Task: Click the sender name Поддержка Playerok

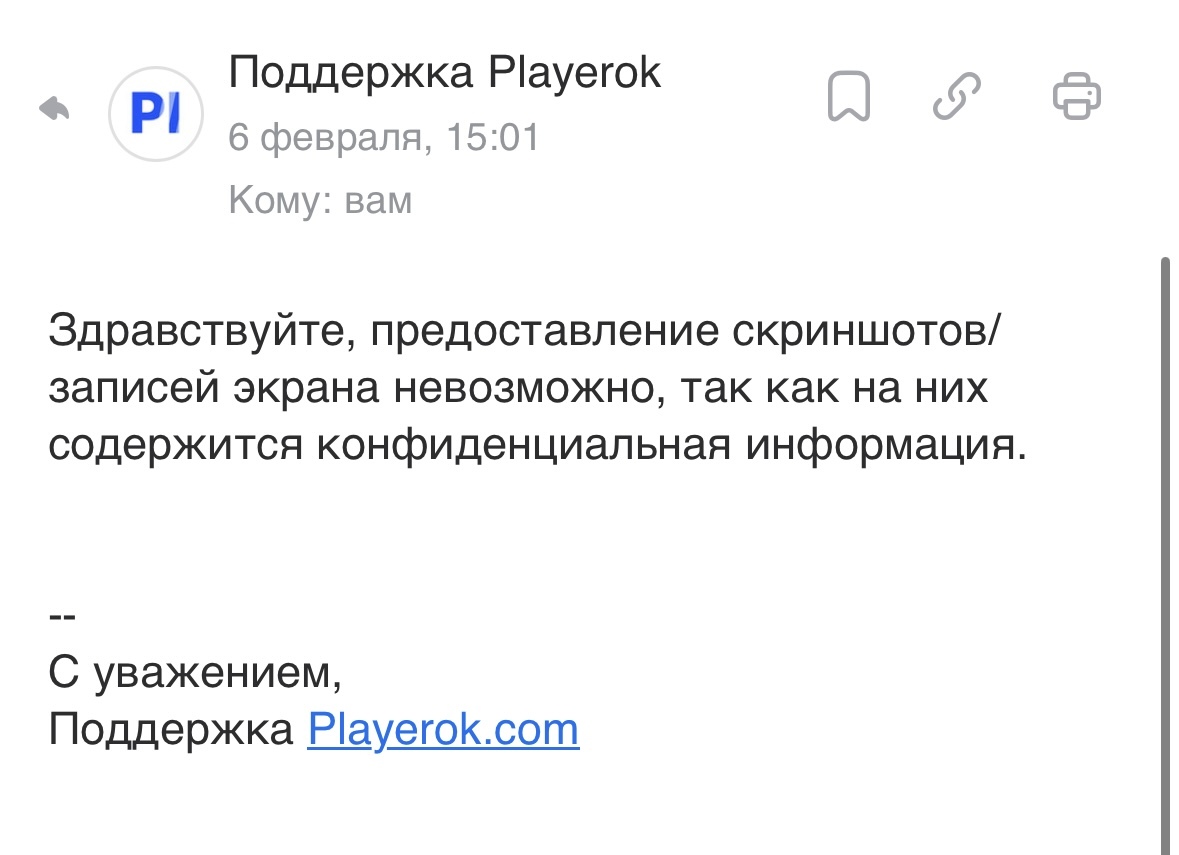Action: pos(445,71)
